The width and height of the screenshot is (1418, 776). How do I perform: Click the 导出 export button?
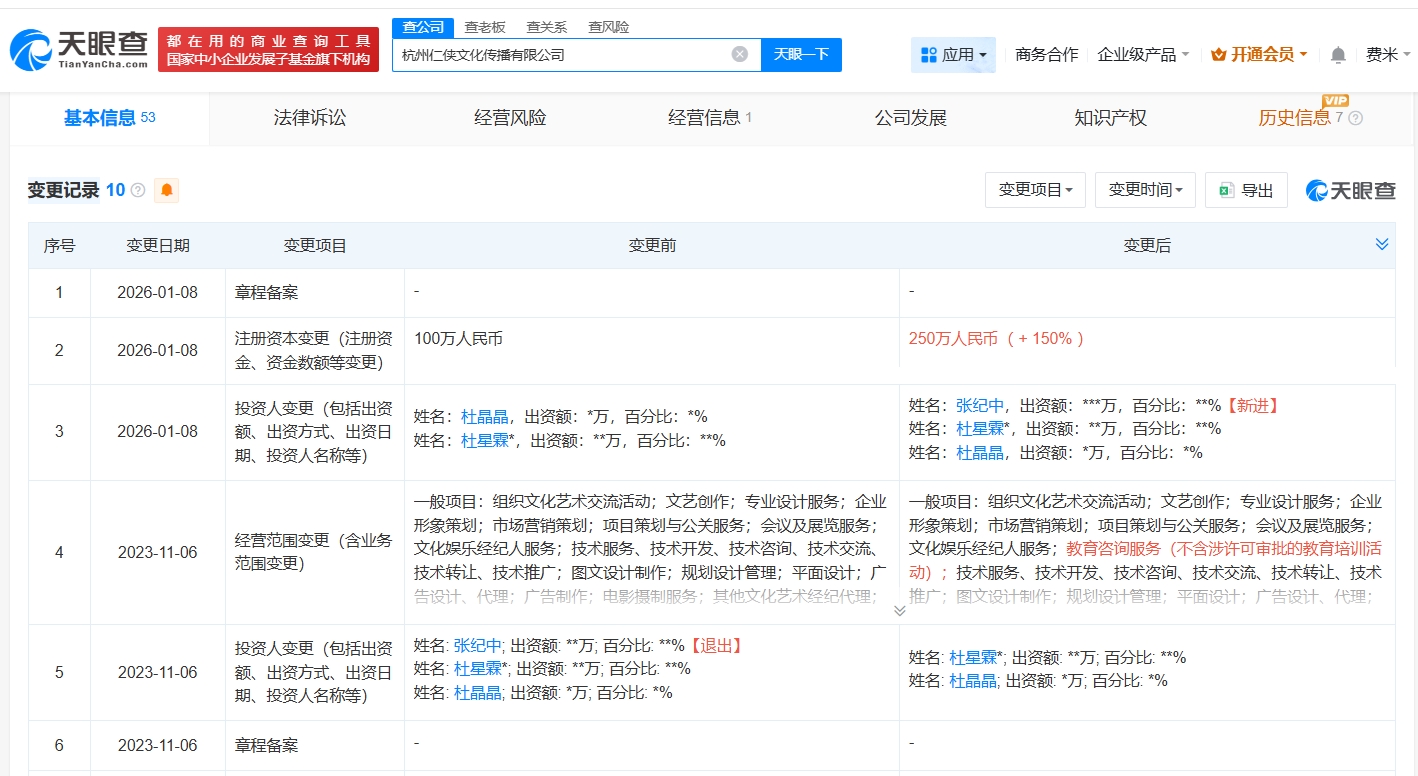1246,190
